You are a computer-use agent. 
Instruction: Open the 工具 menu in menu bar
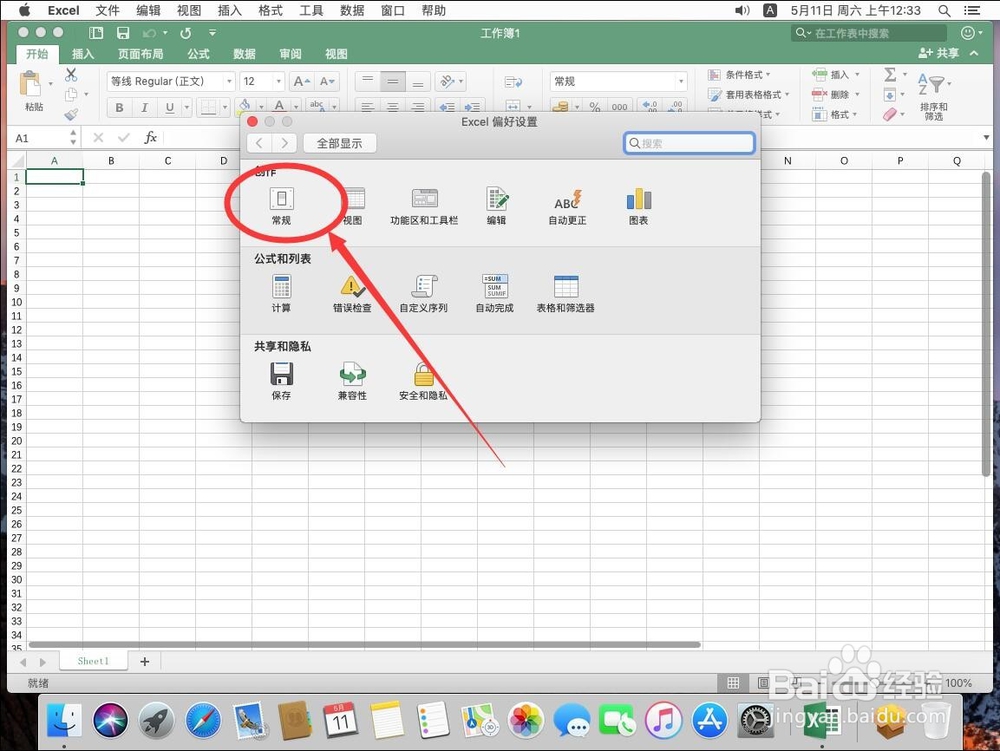311,10
